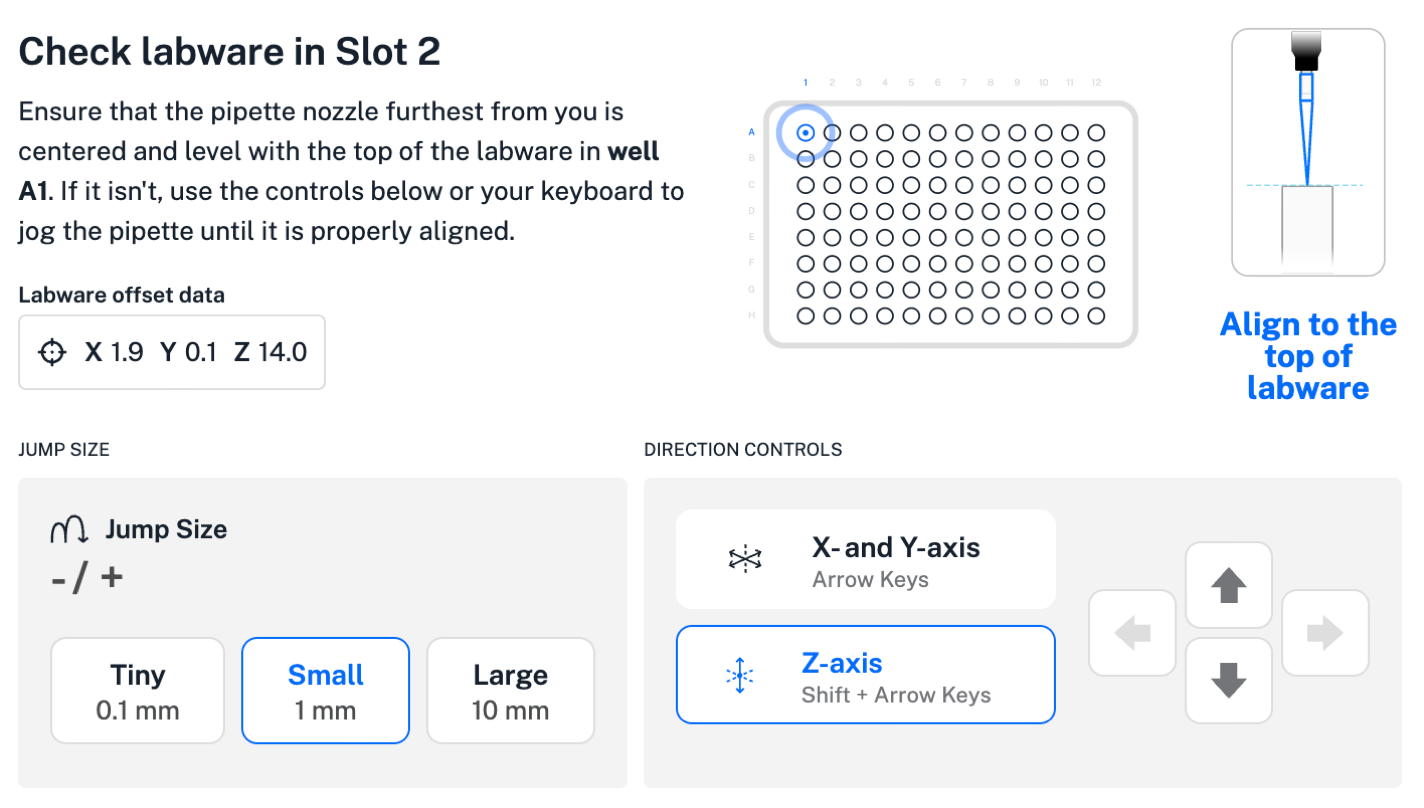Click the right arrow jog button
Image resolution: width=1424 pixels, height=808 pixels.
click(x=1325, y=633)
